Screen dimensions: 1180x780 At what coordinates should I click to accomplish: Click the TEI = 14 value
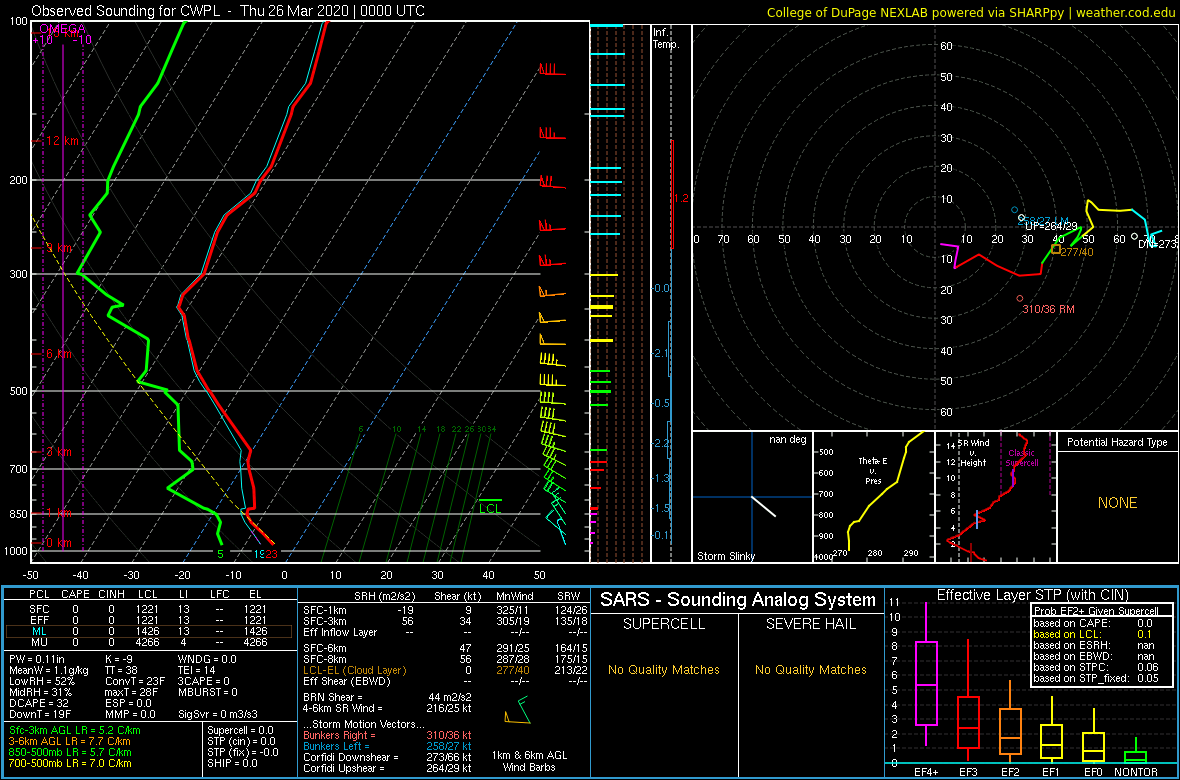198,669
